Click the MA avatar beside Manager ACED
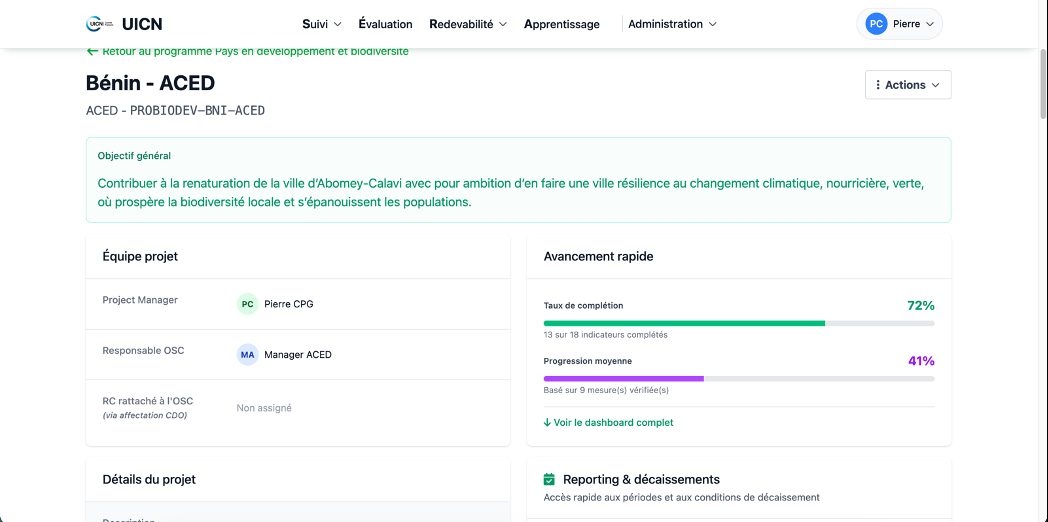The image size is (1048, 522). tap(247, 354)
